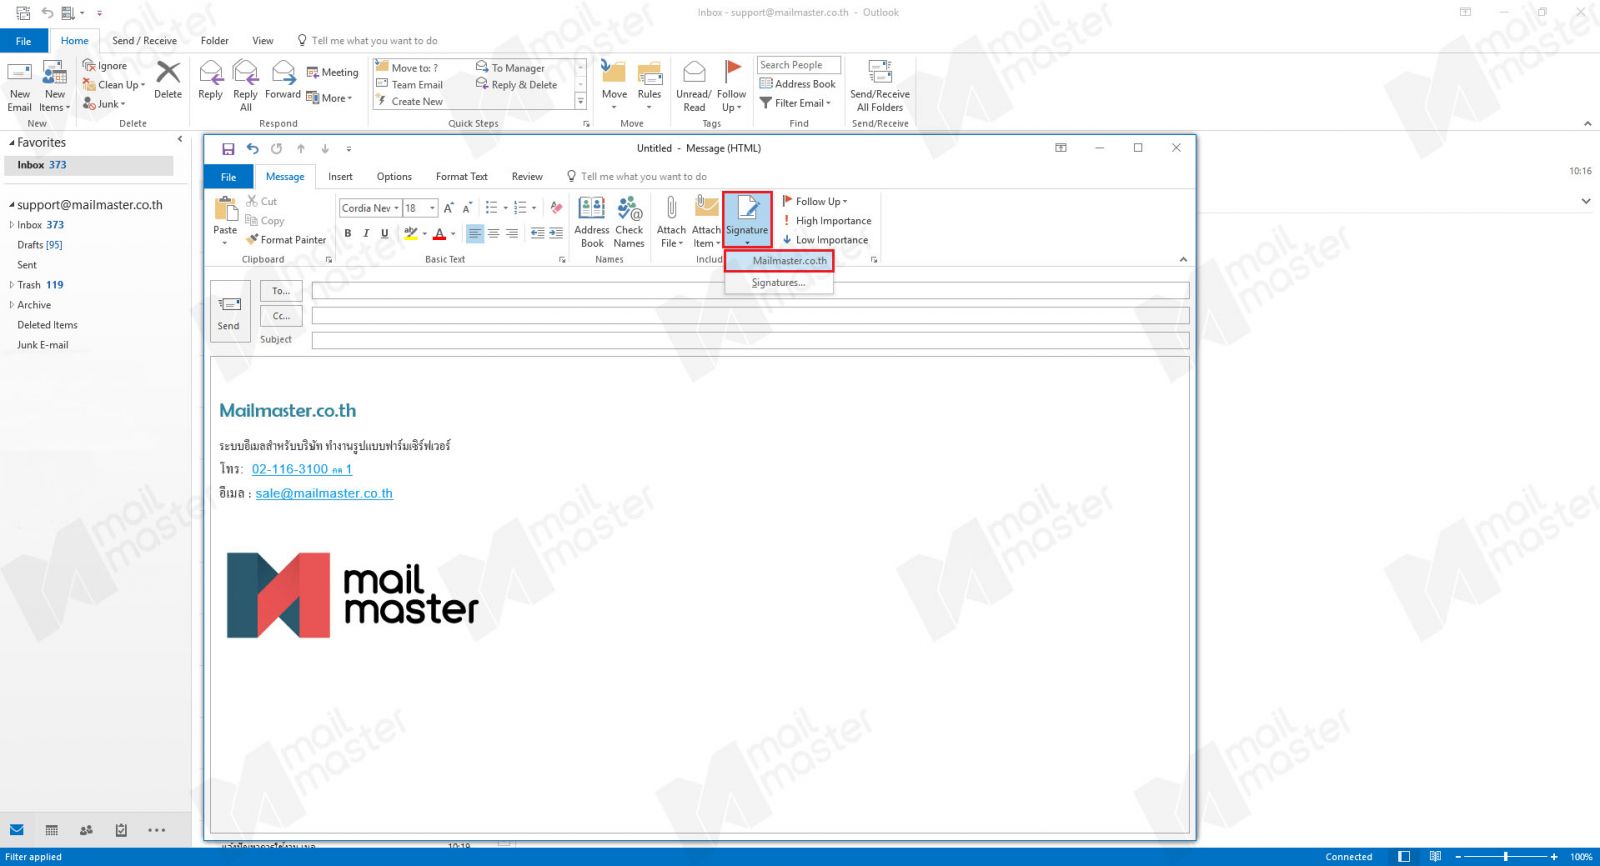Viewport: 1600px width, 866px height.
Task: Click Reply in the Respond group
Action: [210, 73]
